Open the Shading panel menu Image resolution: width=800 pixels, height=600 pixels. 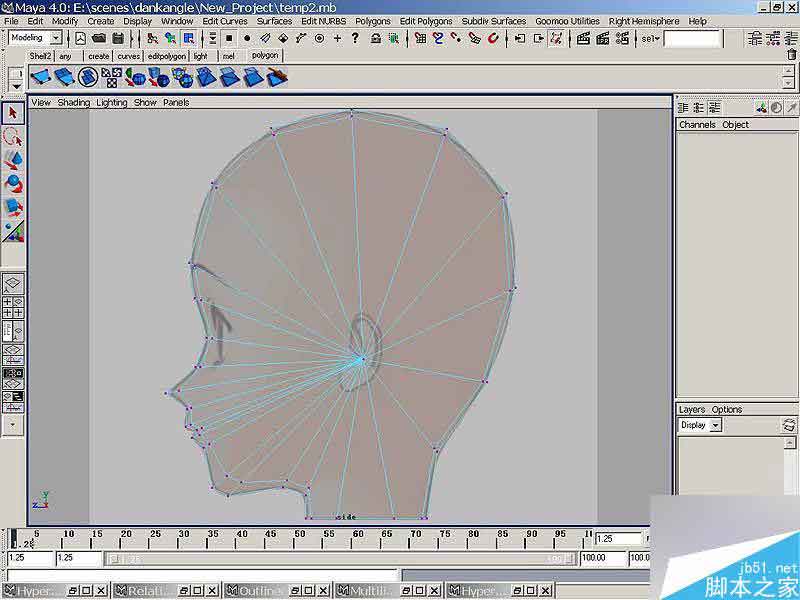(x=73, y=102)
